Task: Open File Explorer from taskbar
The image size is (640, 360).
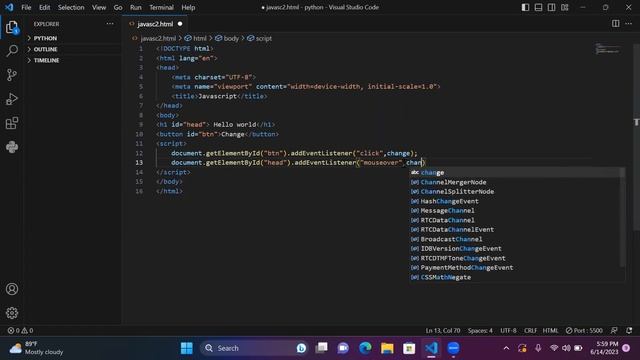Action: coord(387,348)
